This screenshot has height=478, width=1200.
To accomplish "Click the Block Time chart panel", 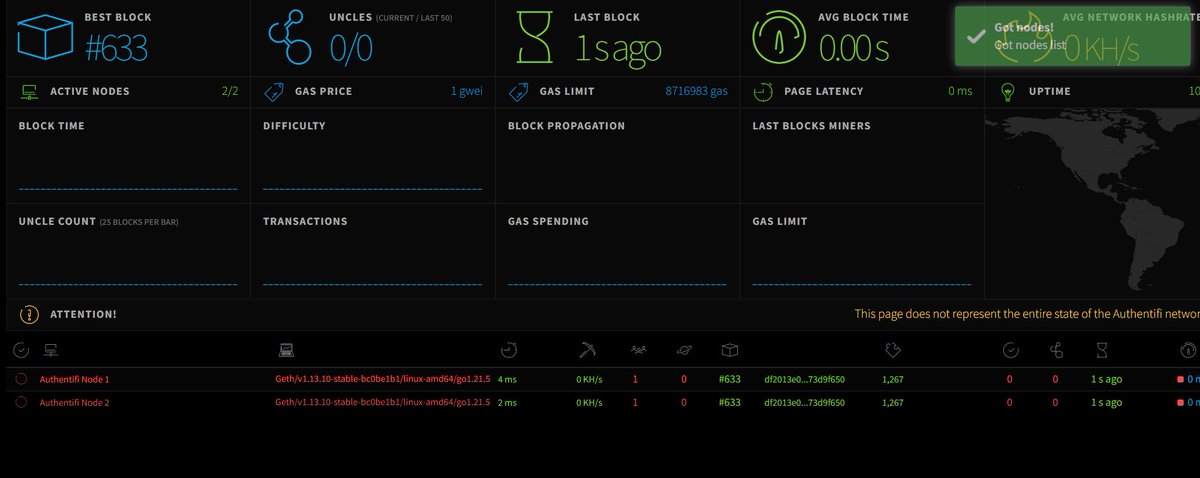I will (x=128, y=156).
